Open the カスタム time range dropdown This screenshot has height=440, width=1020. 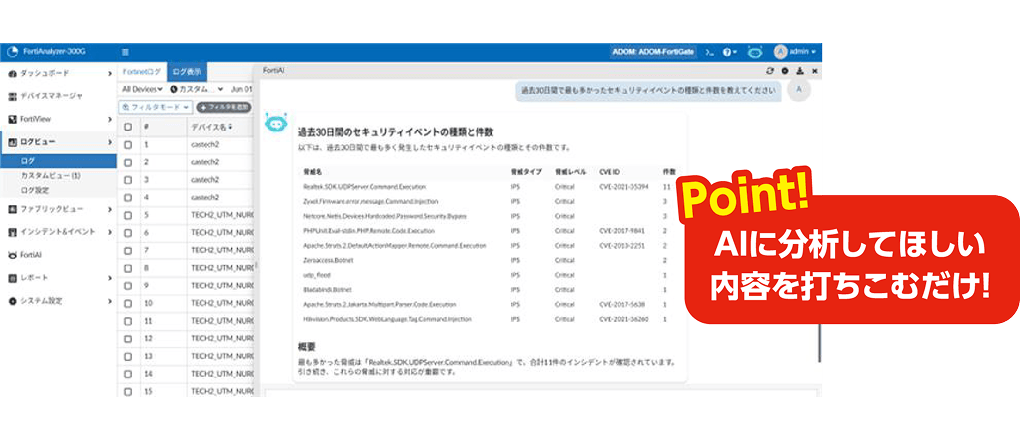tap(196, 89)
